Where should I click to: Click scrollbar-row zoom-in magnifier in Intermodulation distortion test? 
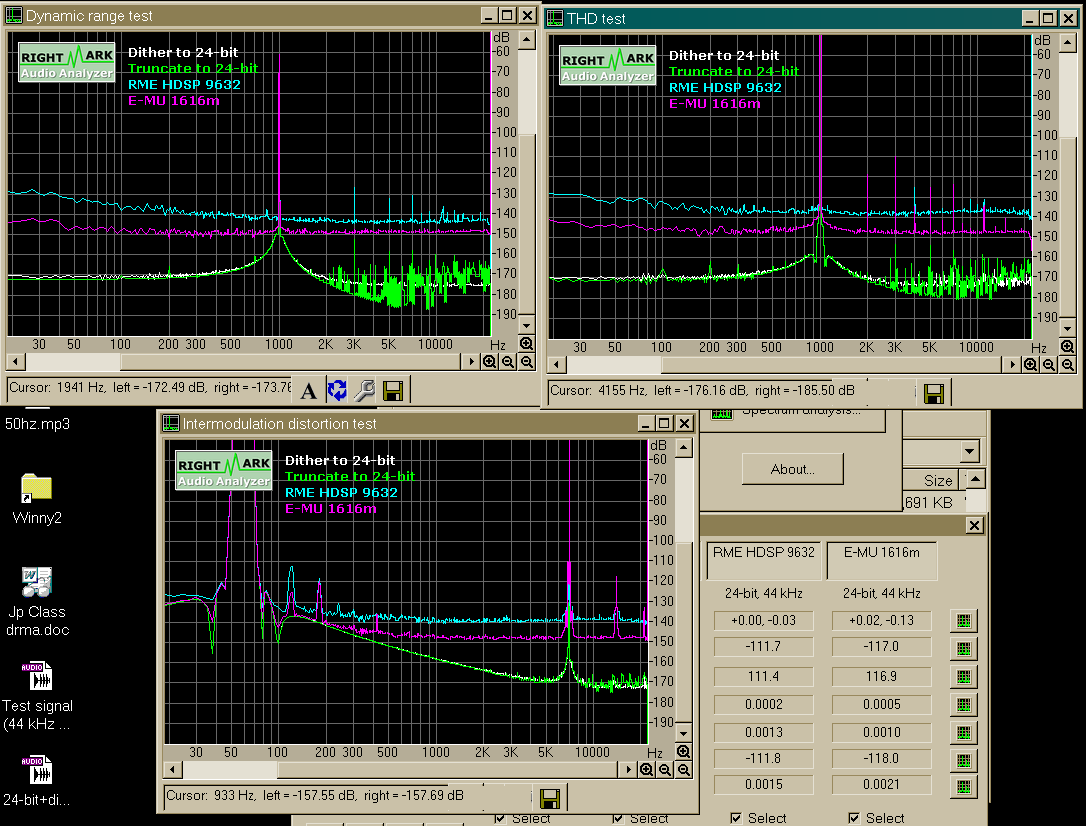tap(647, 769)
